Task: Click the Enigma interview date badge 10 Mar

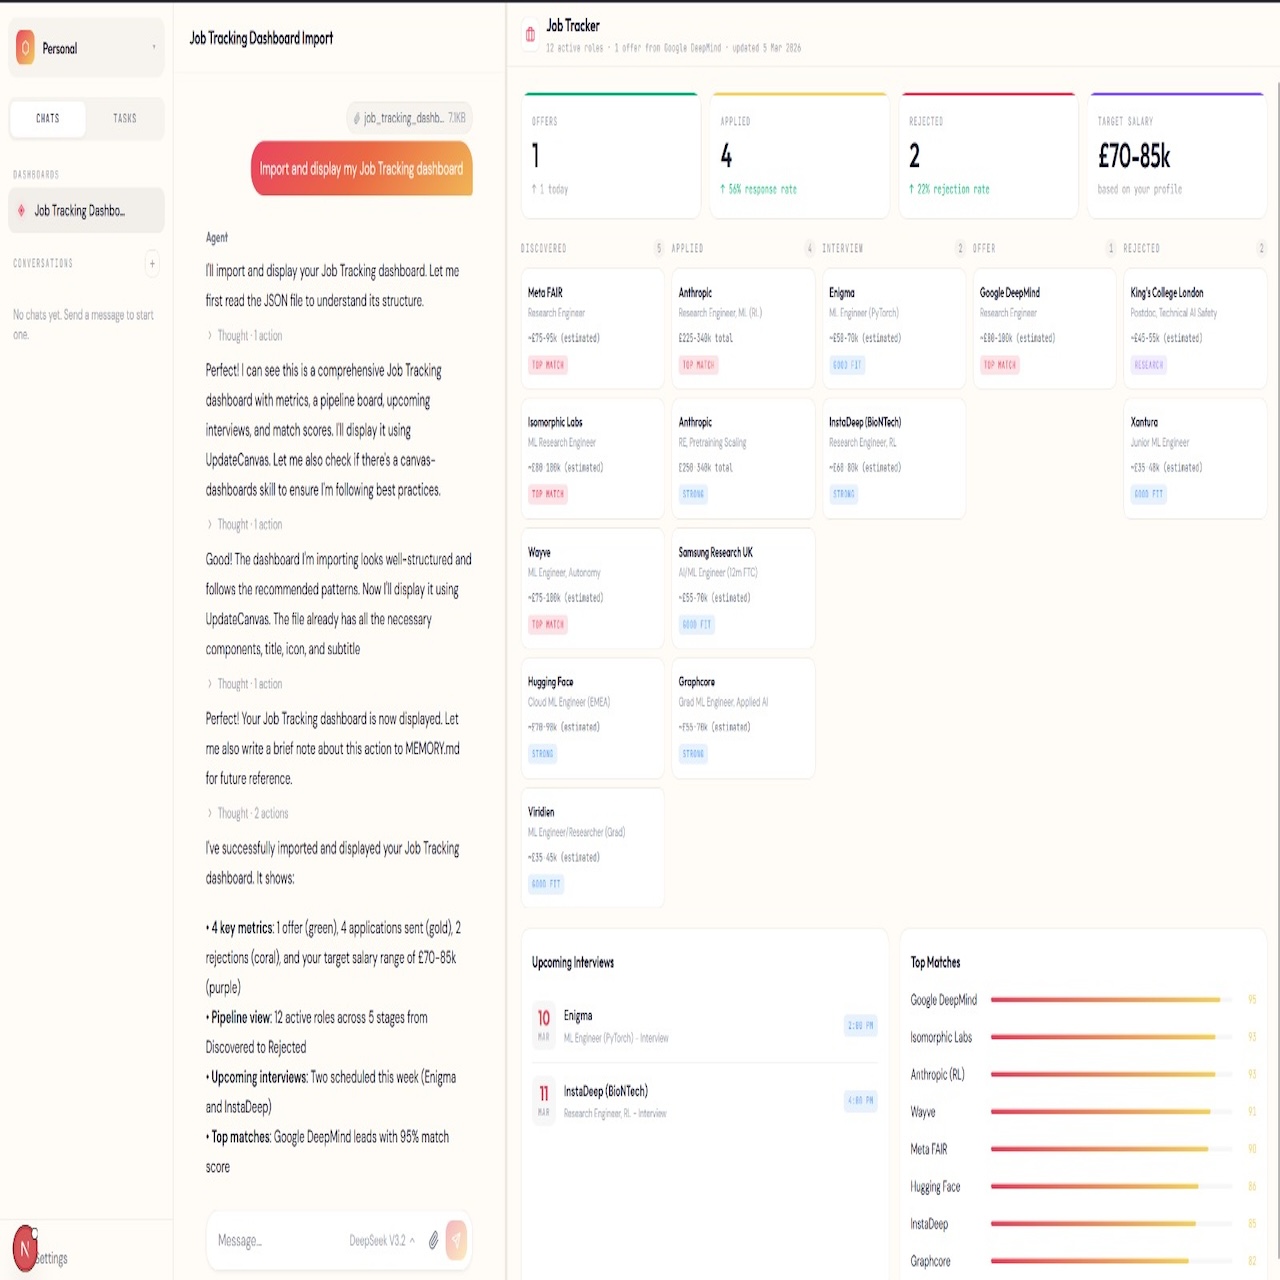Action: [544, 1024]
